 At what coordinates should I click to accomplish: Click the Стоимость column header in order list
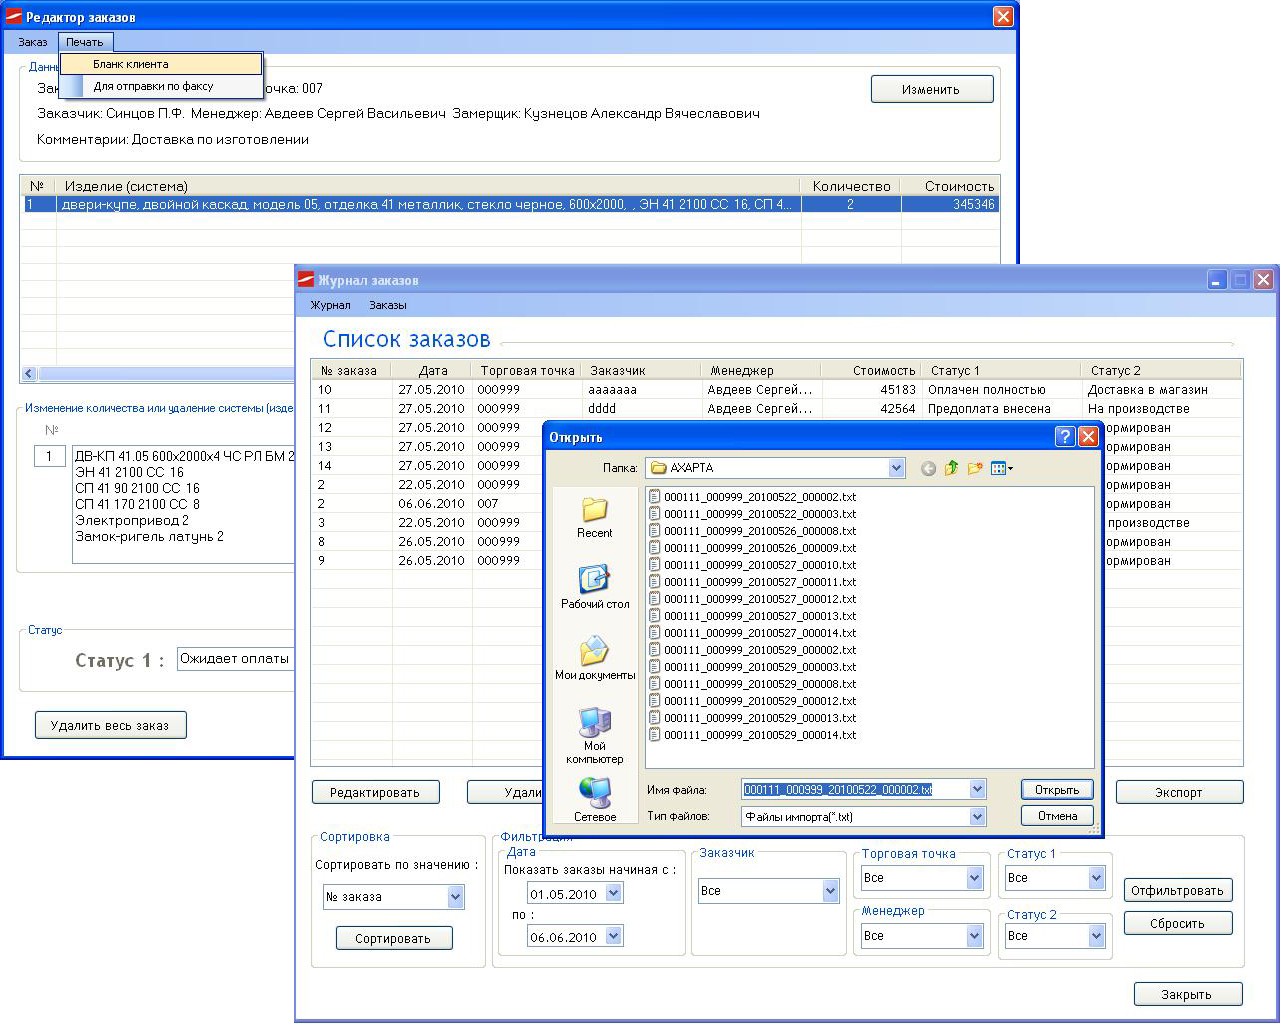click(x=883, y=370)
